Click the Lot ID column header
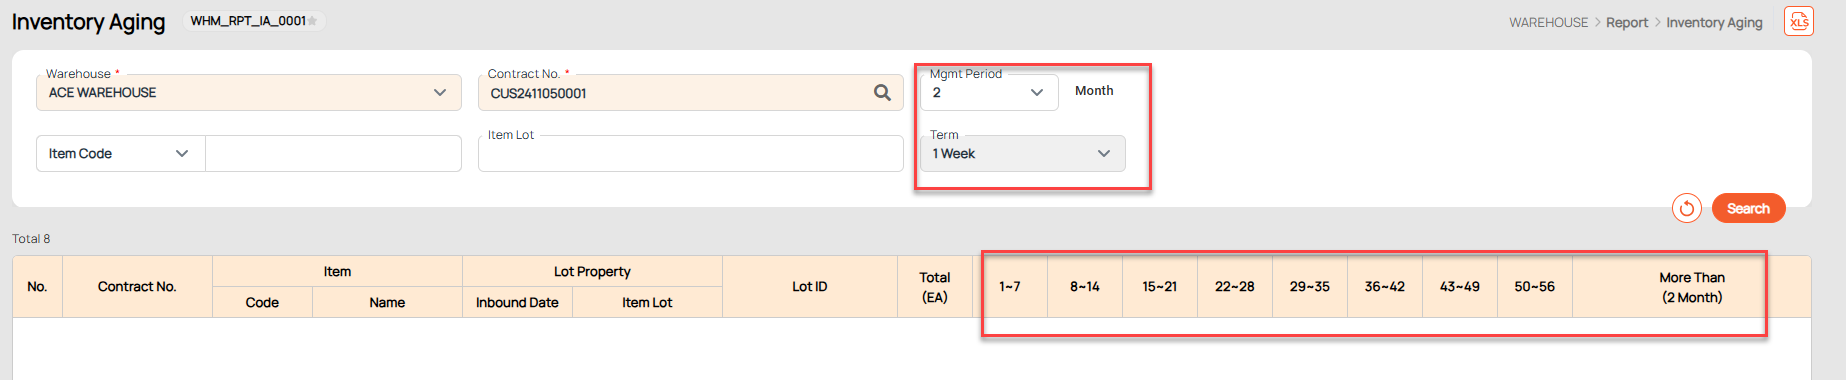The width and height of the screenshot is (1846, 380). 809,287
